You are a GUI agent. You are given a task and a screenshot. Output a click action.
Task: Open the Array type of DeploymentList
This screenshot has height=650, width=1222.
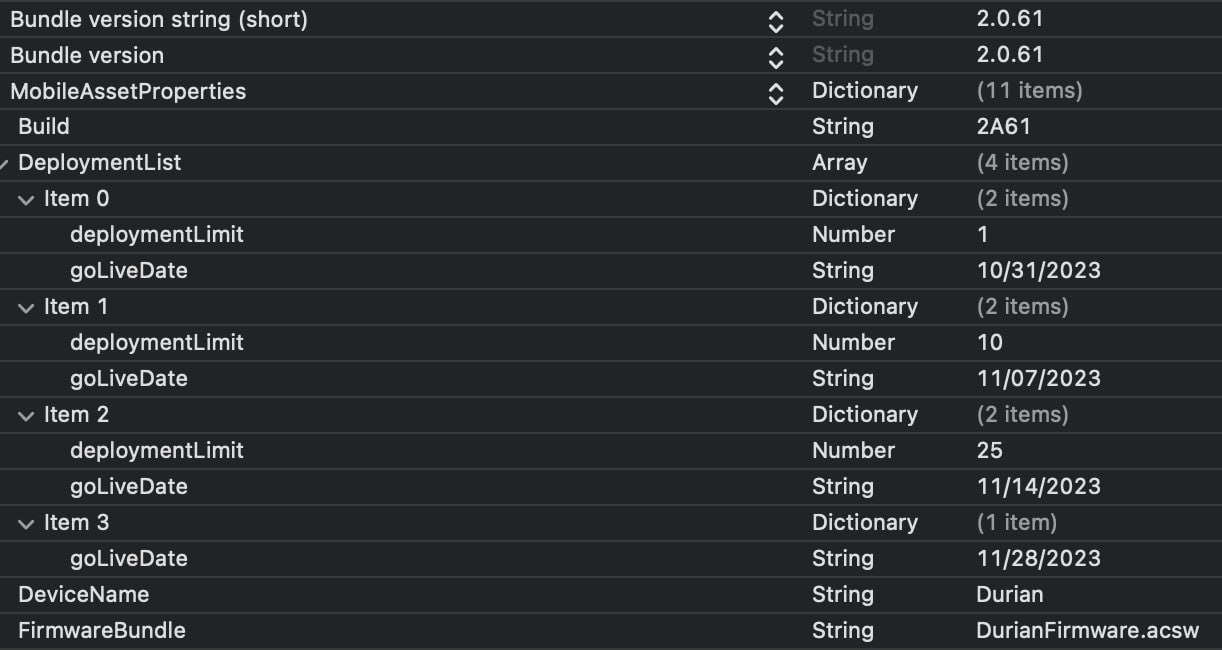point(839,163)
